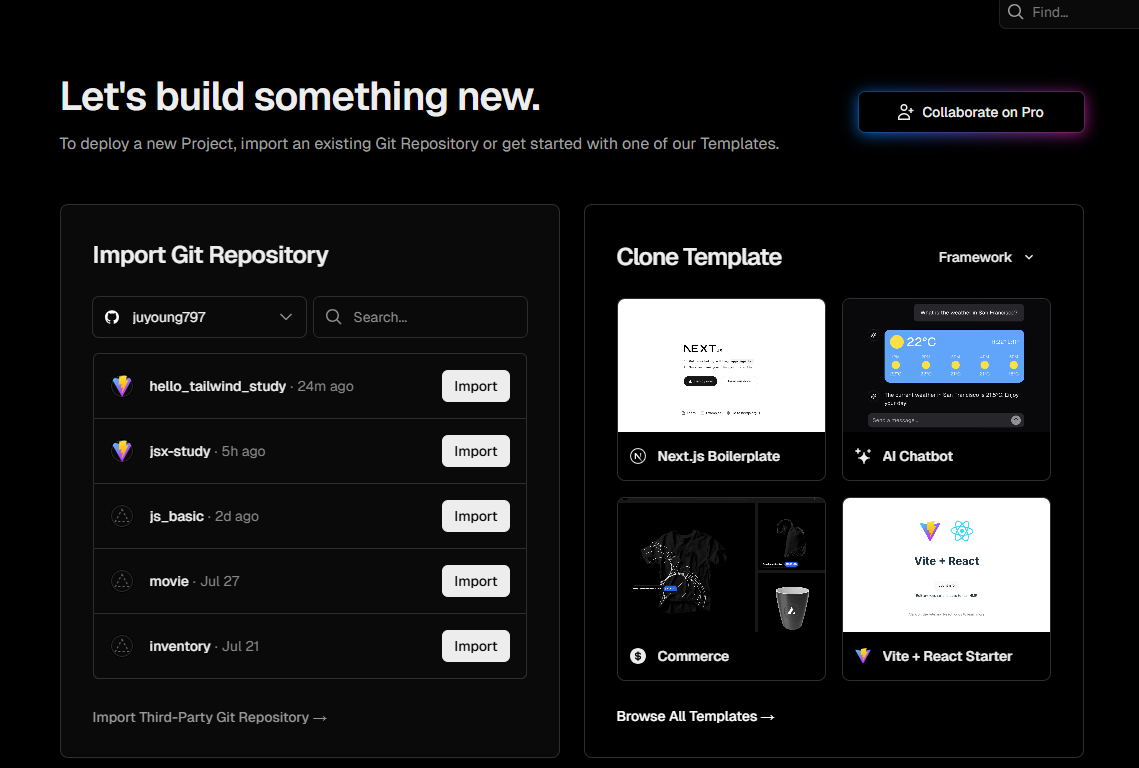
Task: Import the jsx-study repository
Action: click(476, 451)
